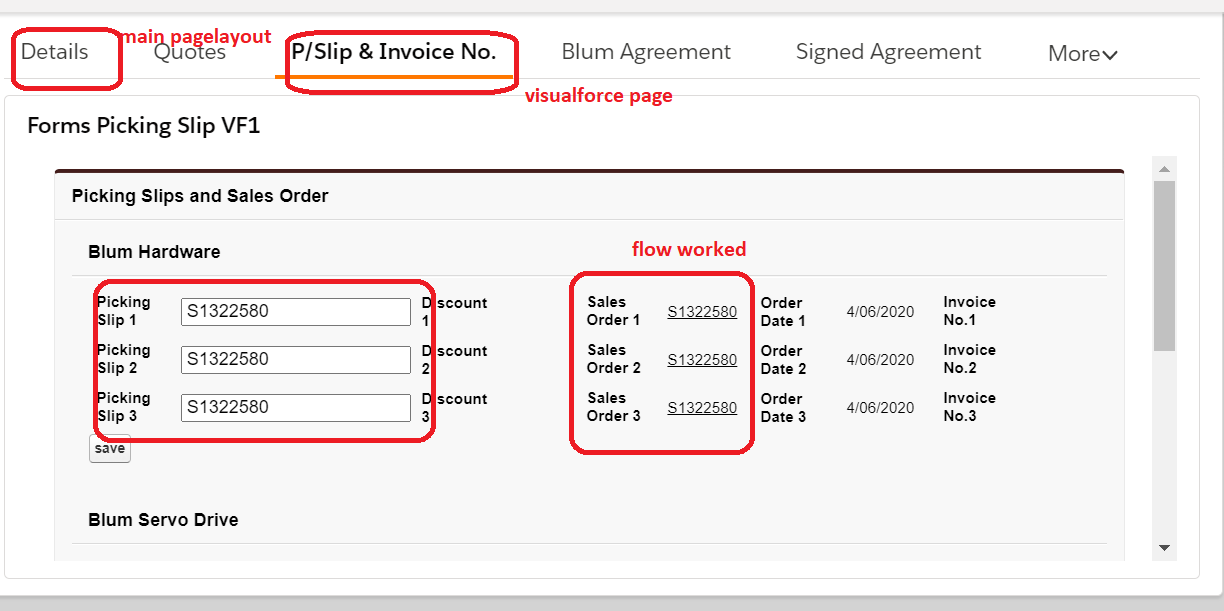This screenshot has height=611, width=1224.
Task: Click the Invoice No.3 label
Action: point(969,407)
